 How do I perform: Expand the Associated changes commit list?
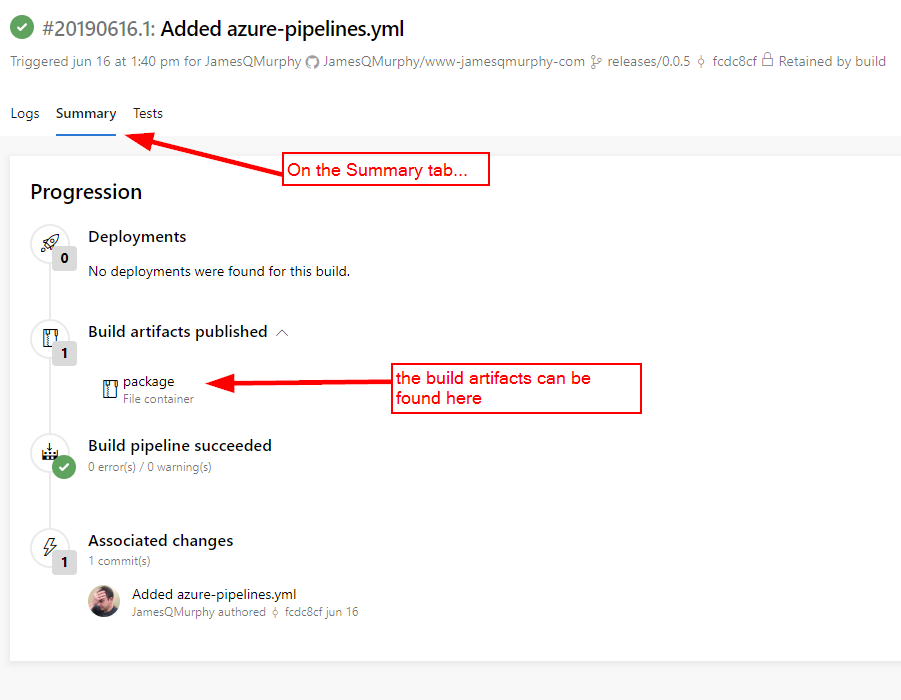click(x=160, y=540)
